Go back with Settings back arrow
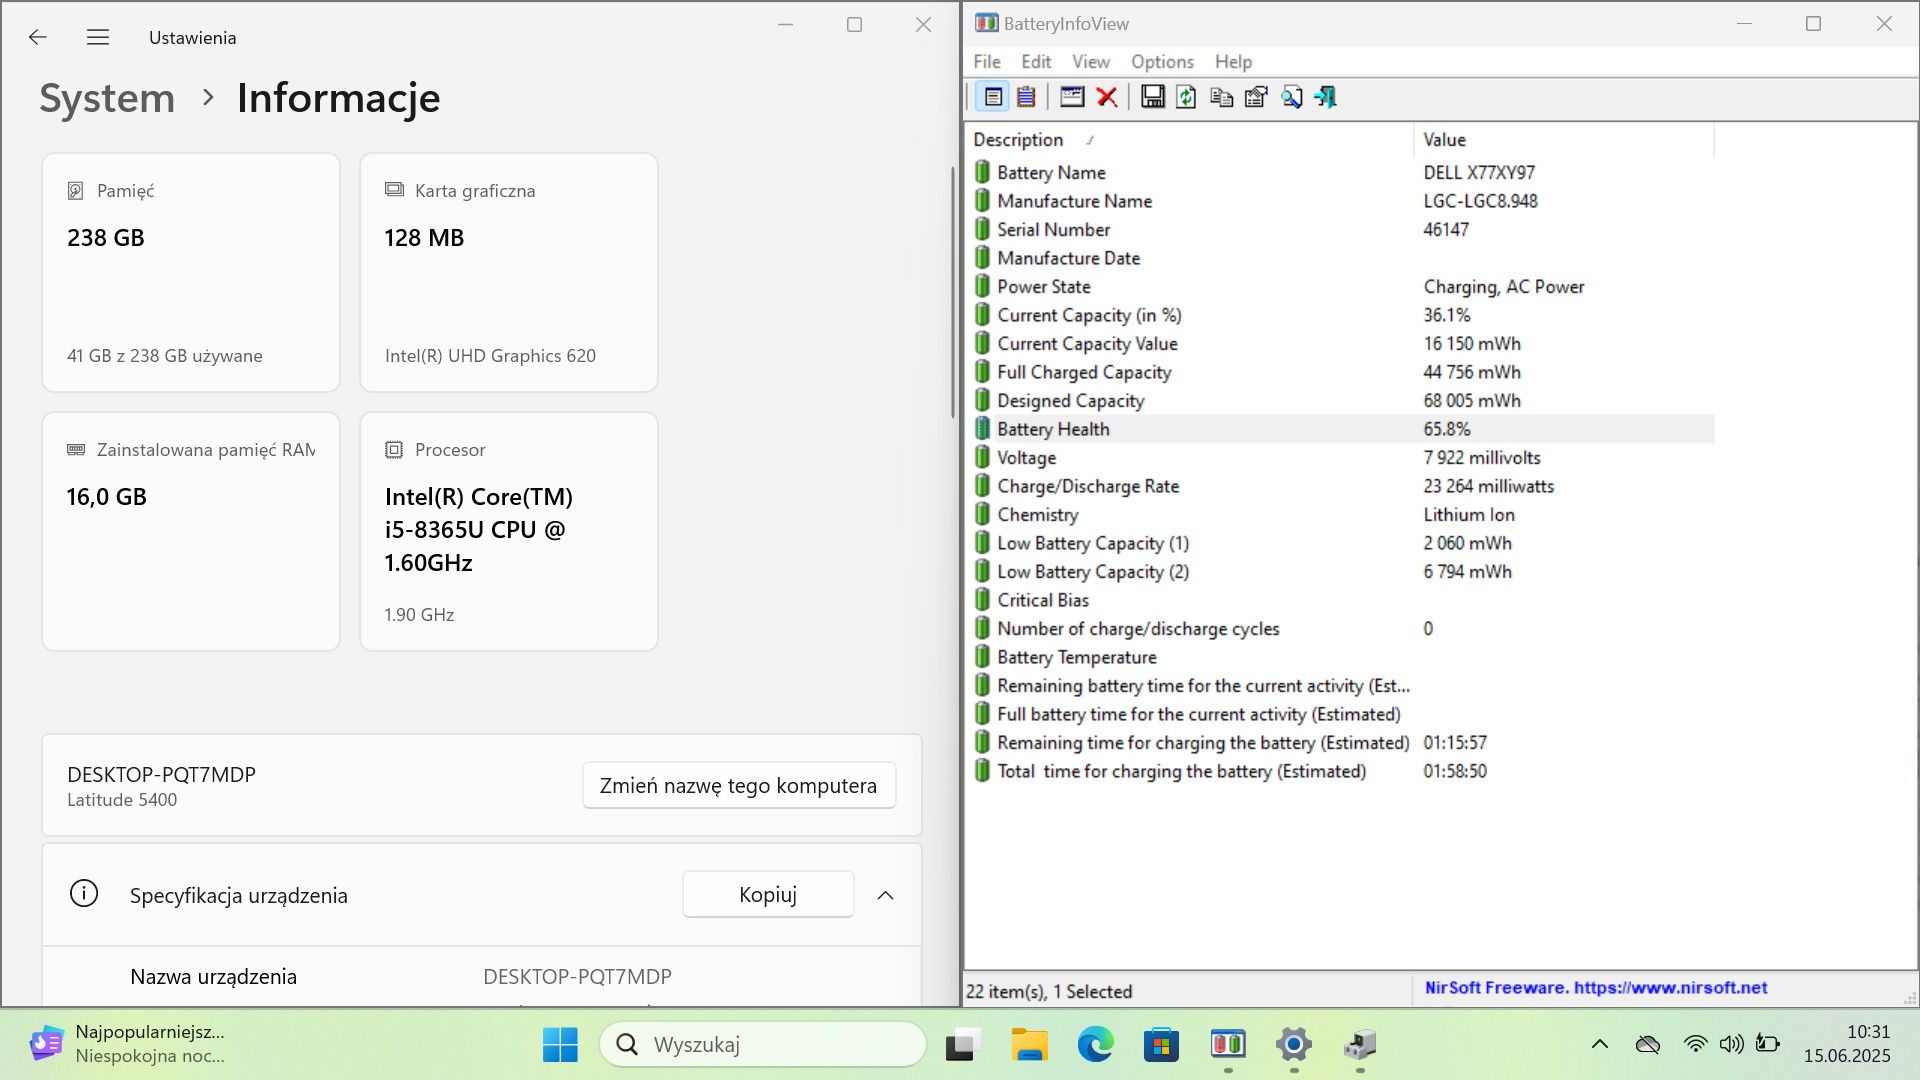Viewport: 1920px width, 1080px height. coord(38,37)
